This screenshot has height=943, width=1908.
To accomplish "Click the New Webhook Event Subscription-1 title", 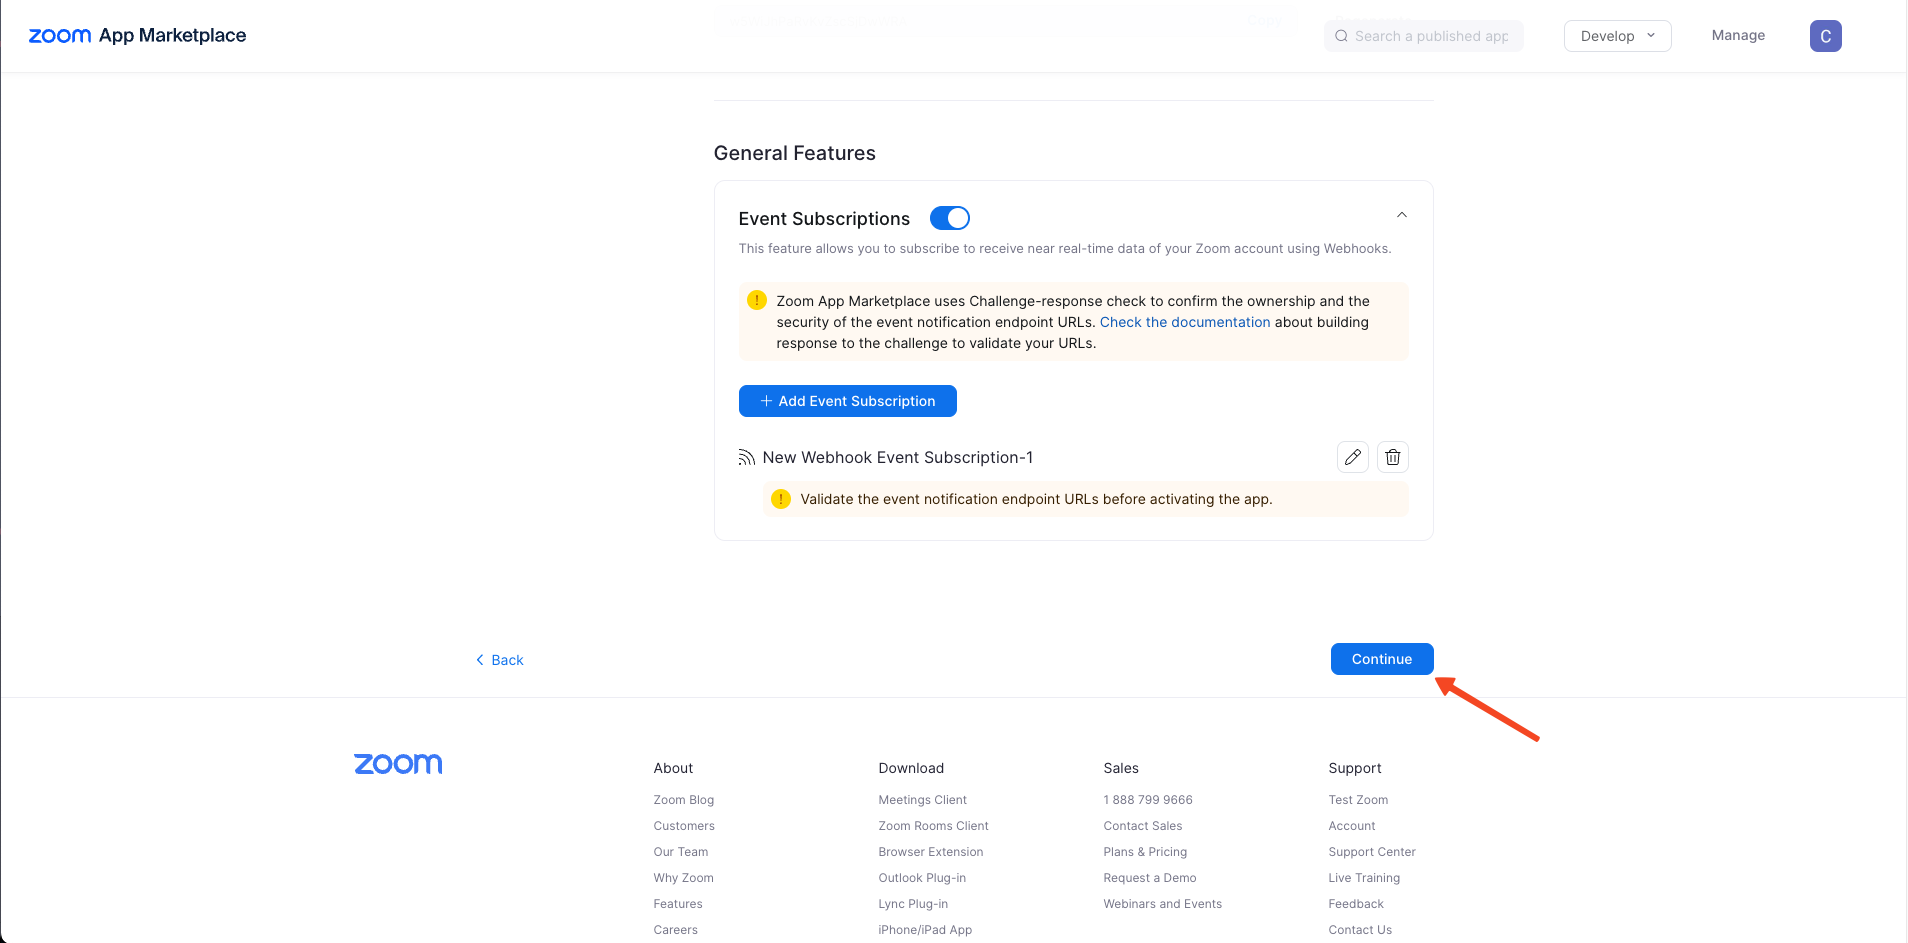I will coord(898,457).
